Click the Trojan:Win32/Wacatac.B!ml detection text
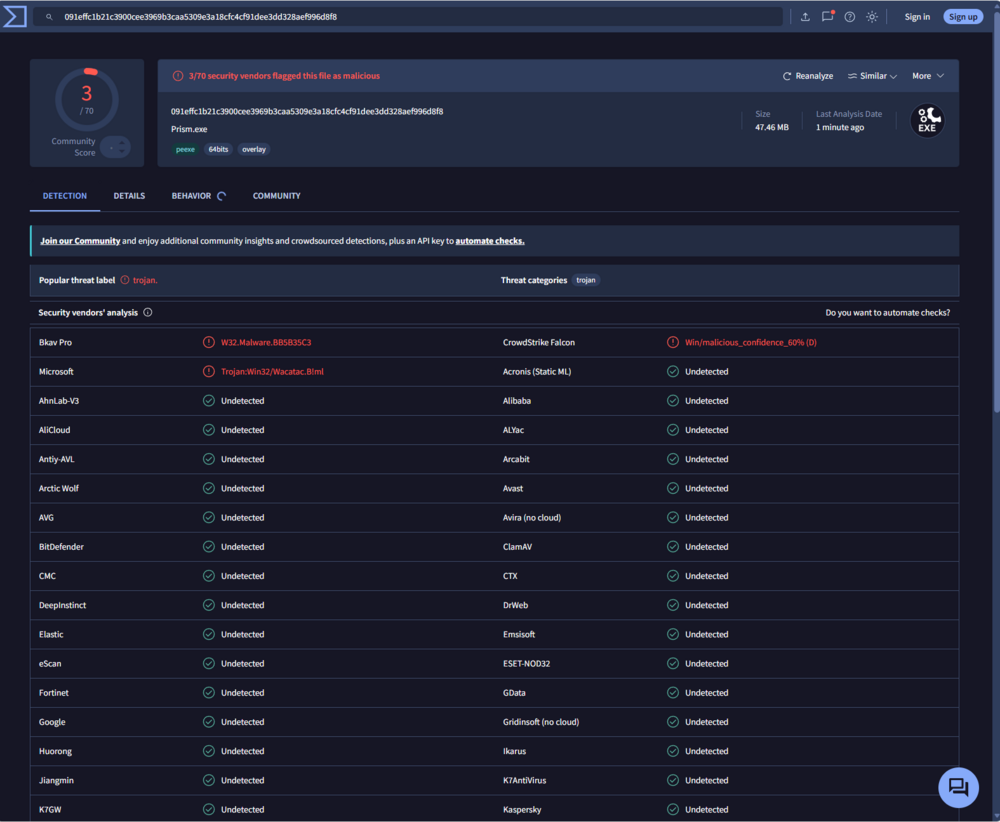Screen dimensions: 1000x822 pyautogui.click(x=272, y=372)
